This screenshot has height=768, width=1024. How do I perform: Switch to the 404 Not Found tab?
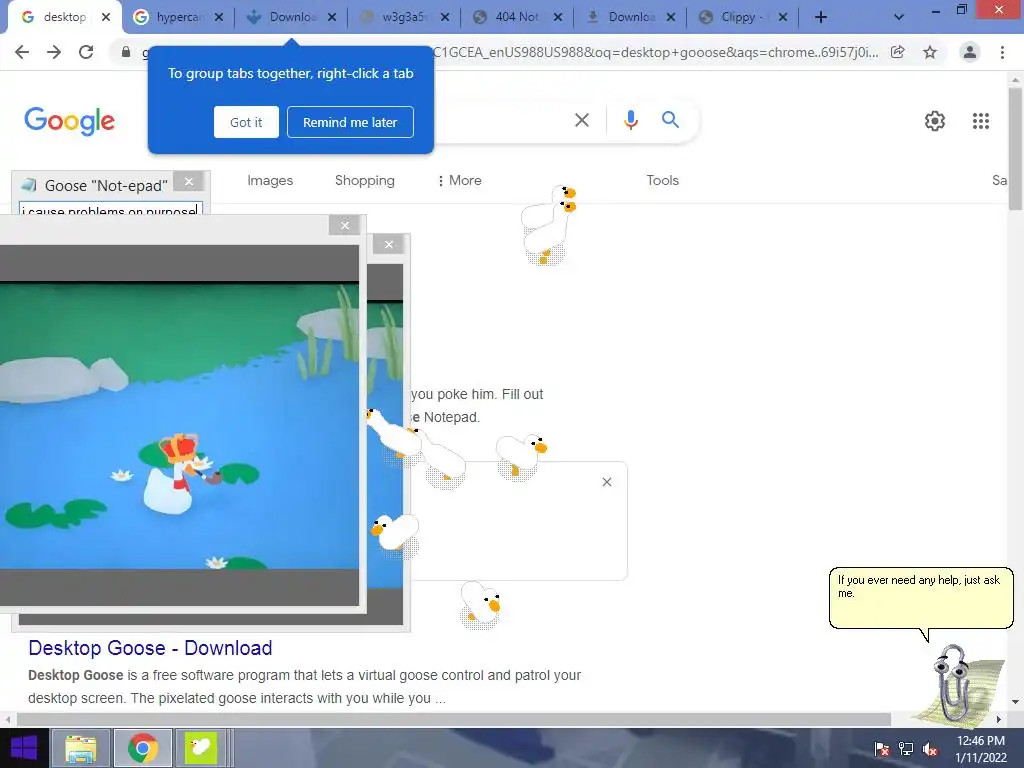point(517,17)
